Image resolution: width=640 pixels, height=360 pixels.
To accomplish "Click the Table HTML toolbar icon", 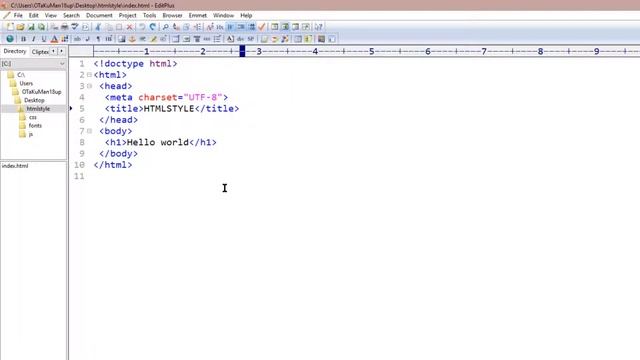I will (x=176, y=39).
